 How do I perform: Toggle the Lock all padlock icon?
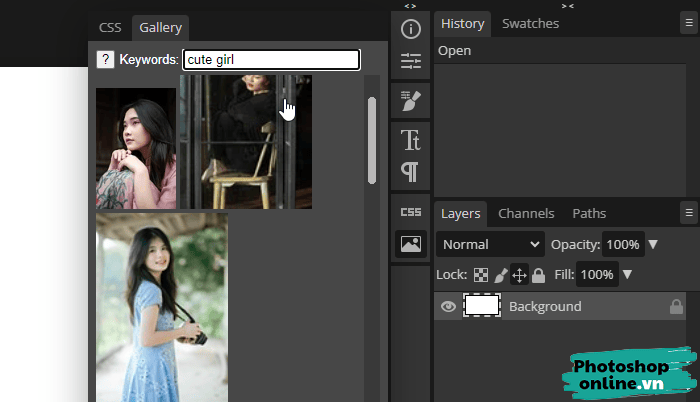(538, 275)
